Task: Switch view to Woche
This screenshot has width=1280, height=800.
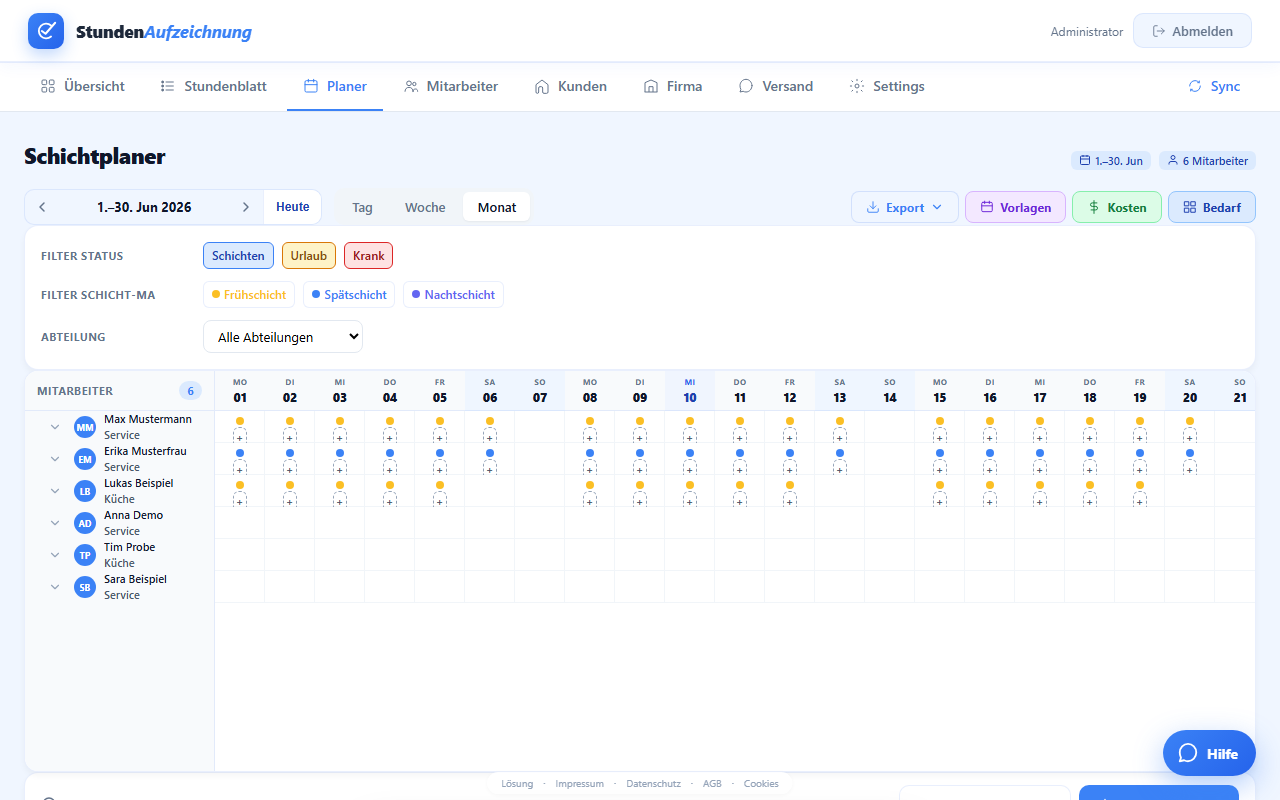Action: click(425, 207)
